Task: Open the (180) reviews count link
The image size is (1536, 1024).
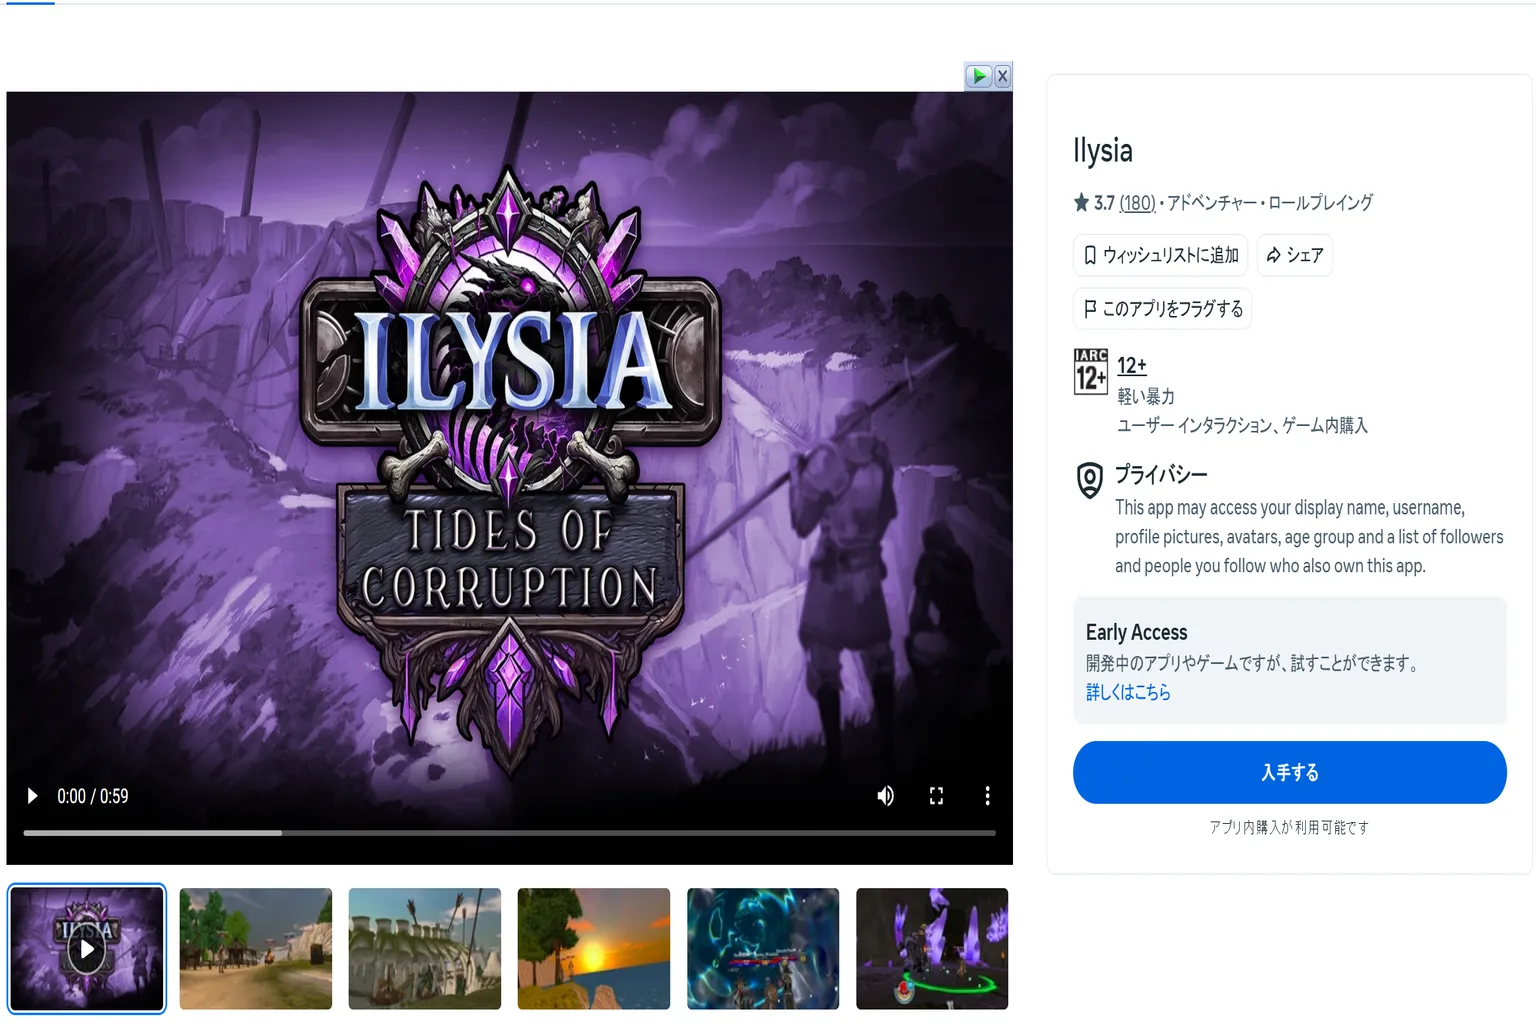Action: (x=1137, y=203)
